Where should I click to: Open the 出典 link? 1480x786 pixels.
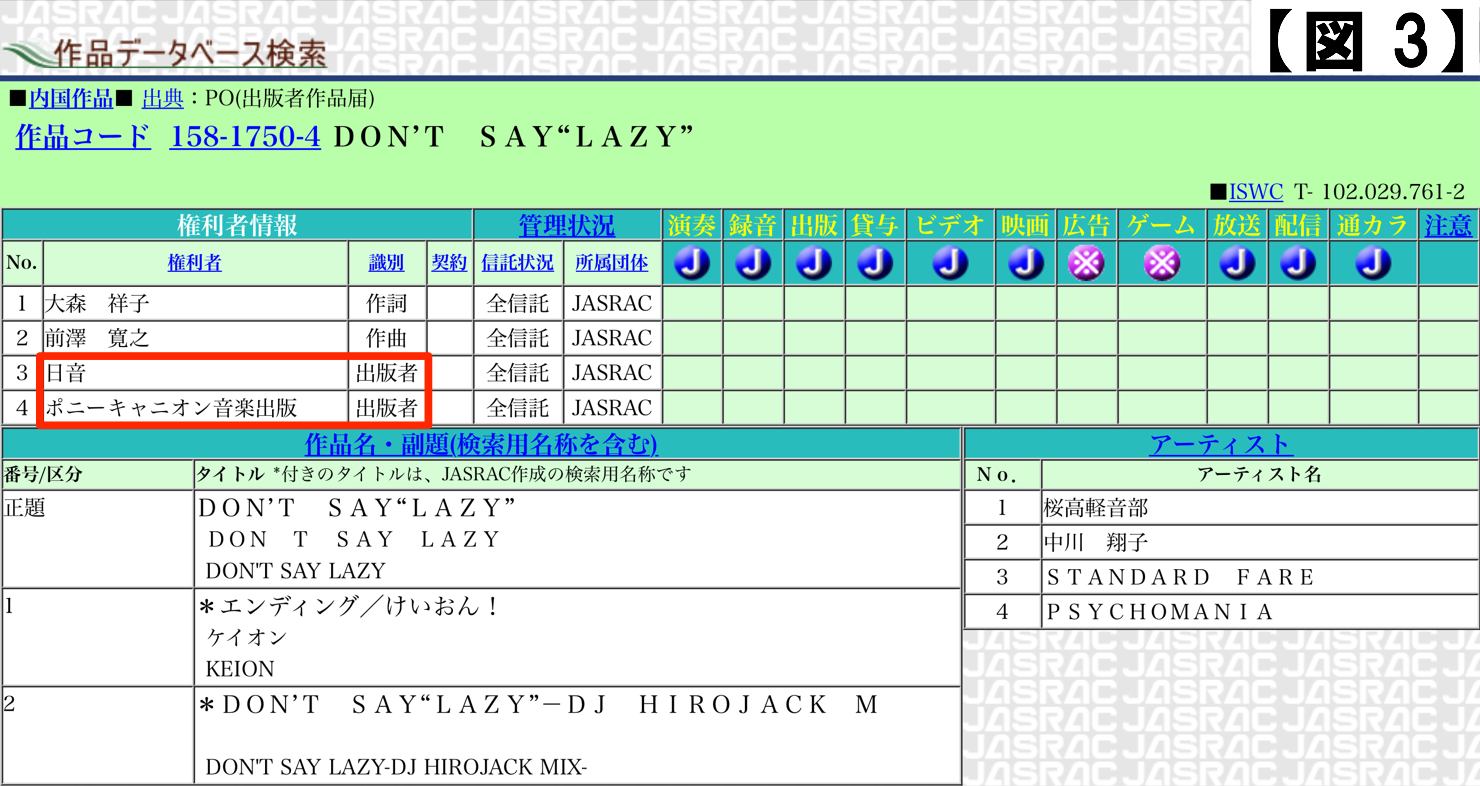pos(163,99)
